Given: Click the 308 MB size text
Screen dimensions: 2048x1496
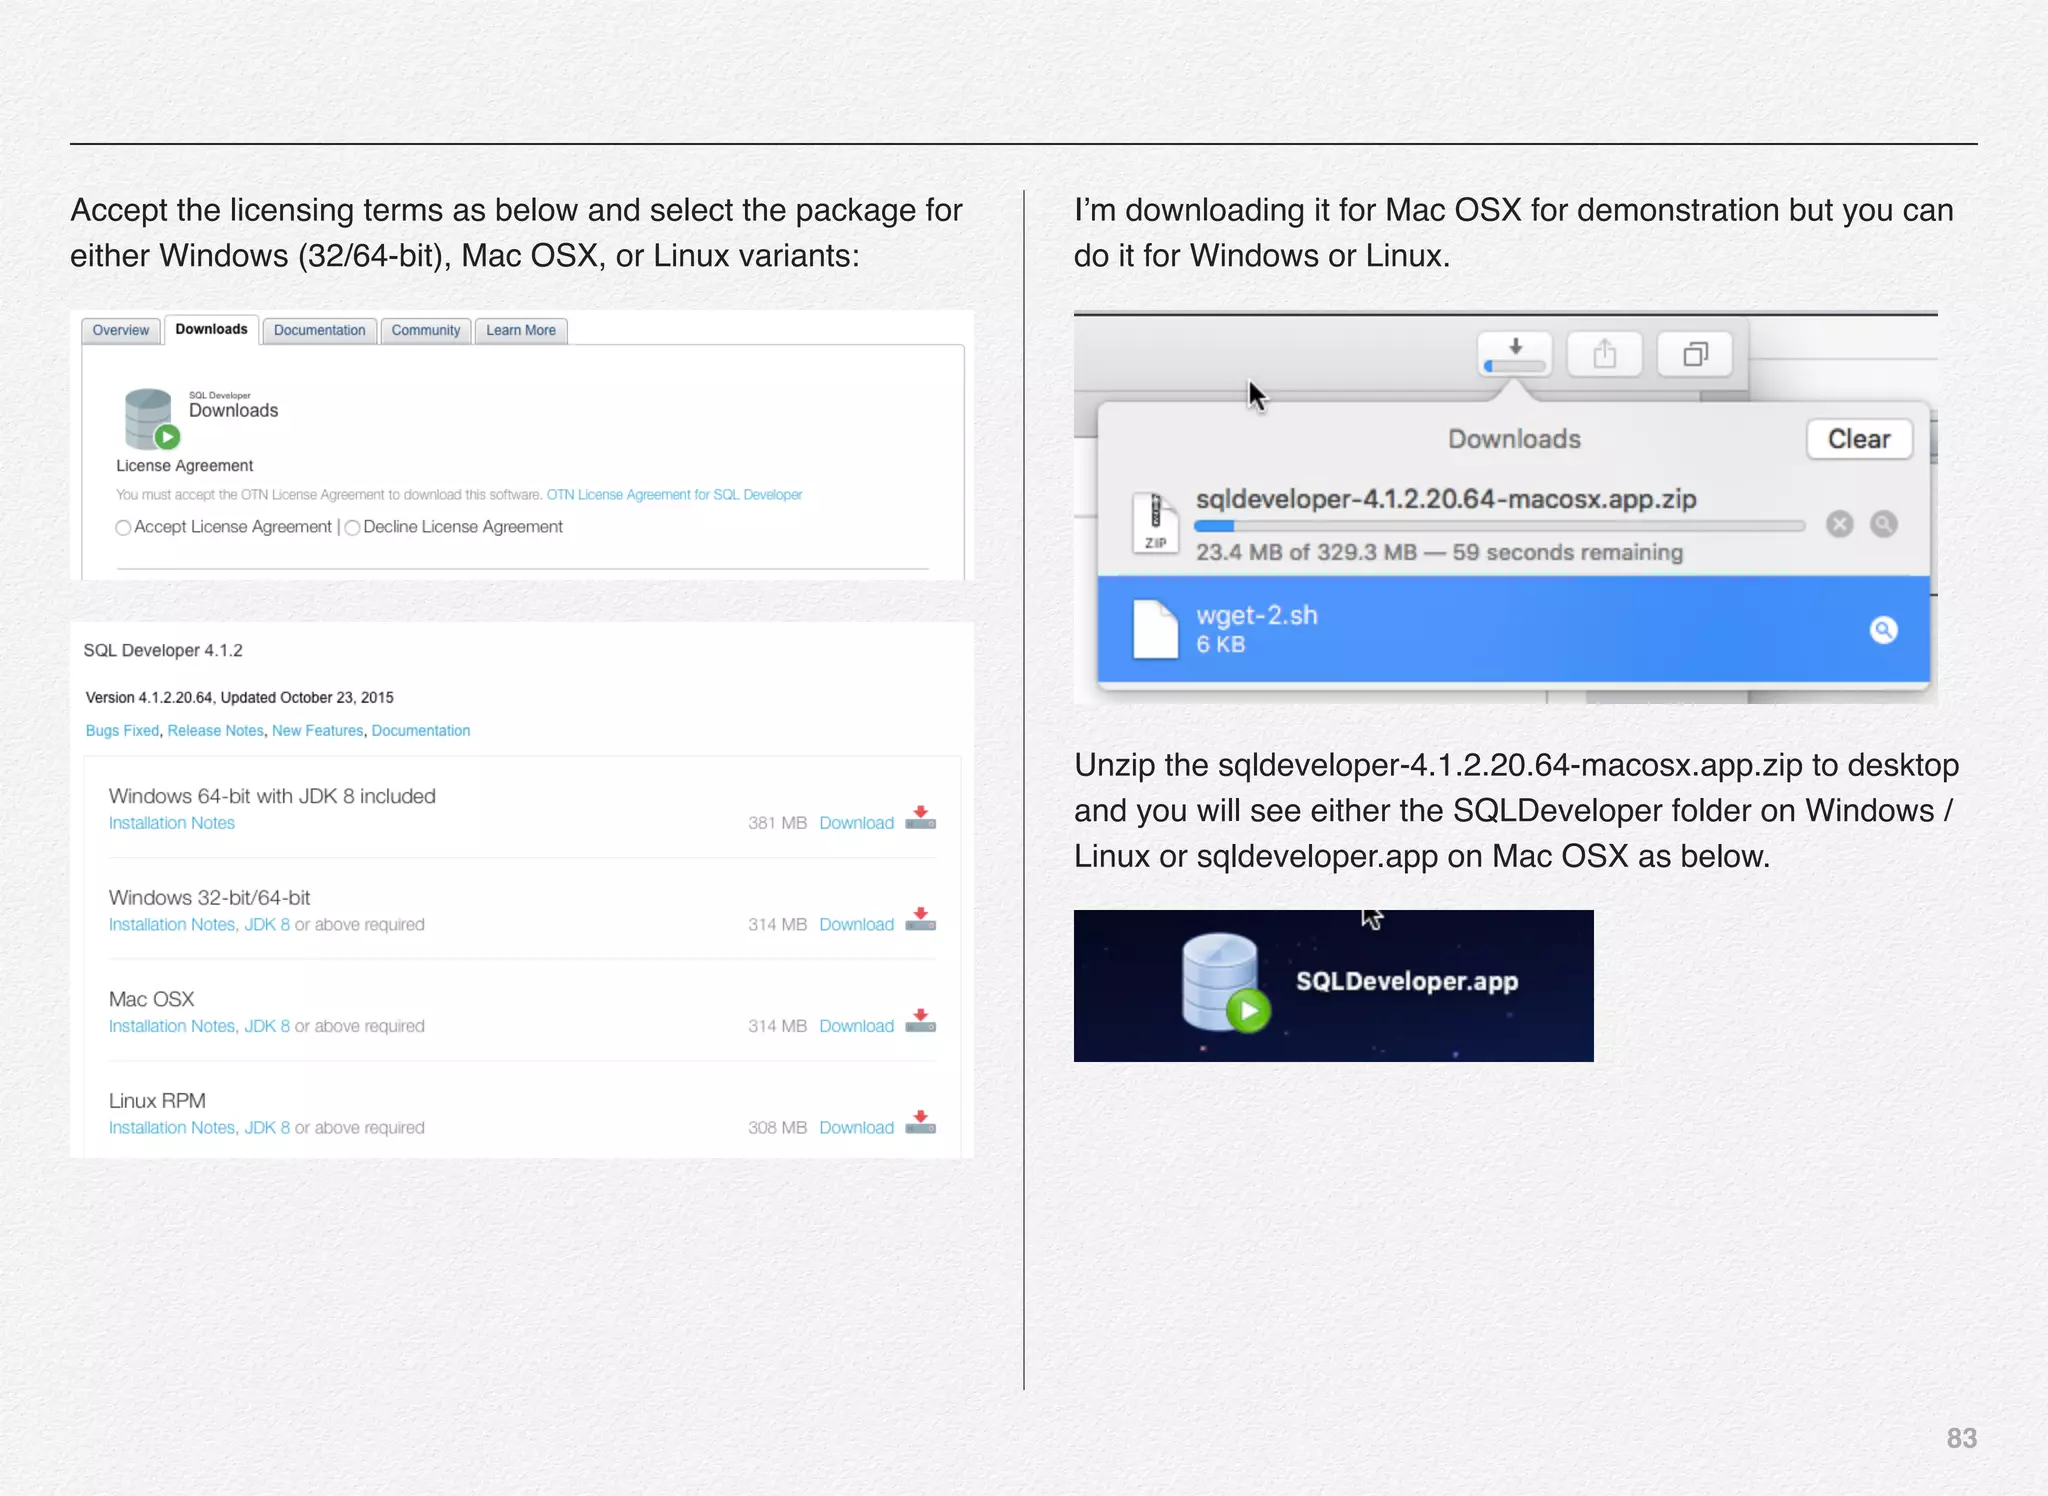Looking at the screenshot, I should click(x=777, y=1128).
